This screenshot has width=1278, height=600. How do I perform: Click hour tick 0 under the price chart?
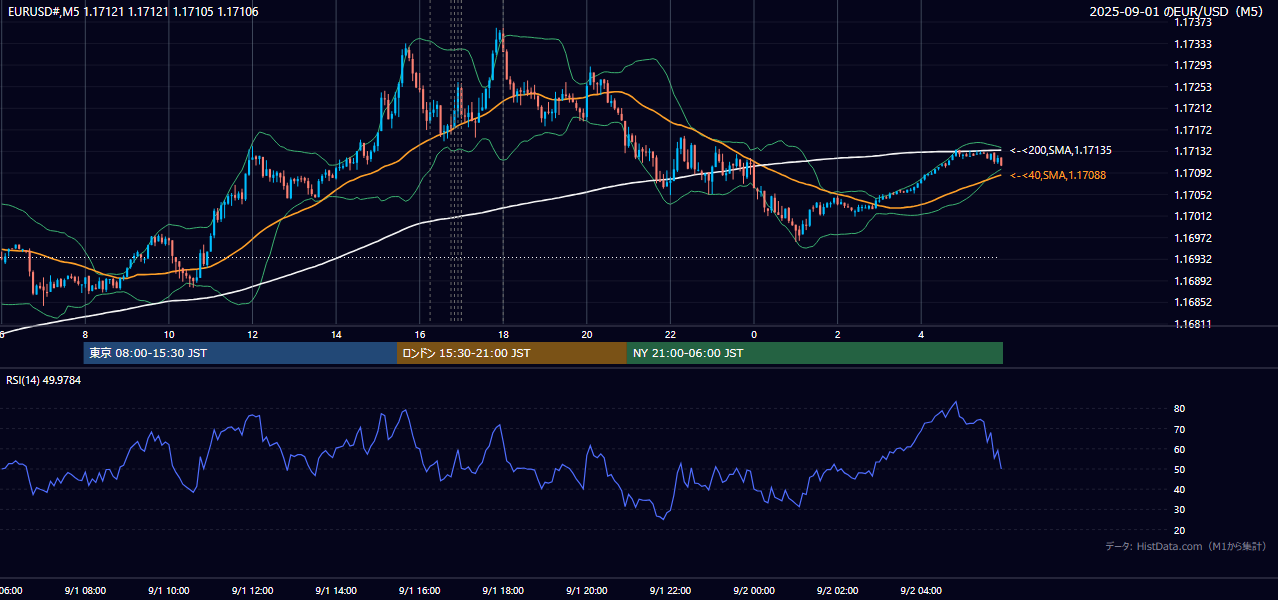754,334
